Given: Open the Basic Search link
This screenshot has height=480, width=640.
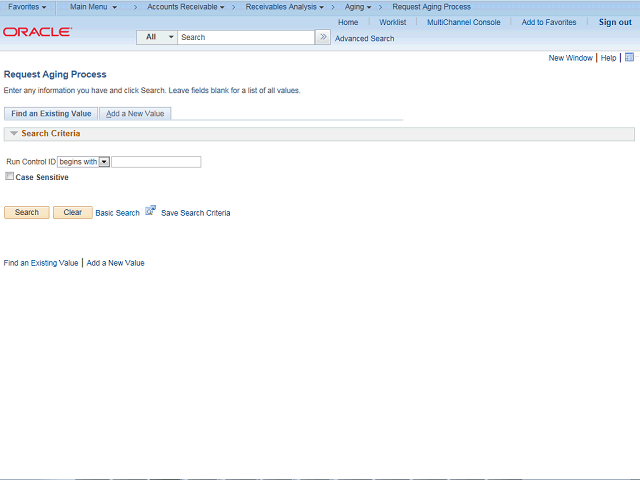Looking at the screenshot, I should tap(118, 213).
